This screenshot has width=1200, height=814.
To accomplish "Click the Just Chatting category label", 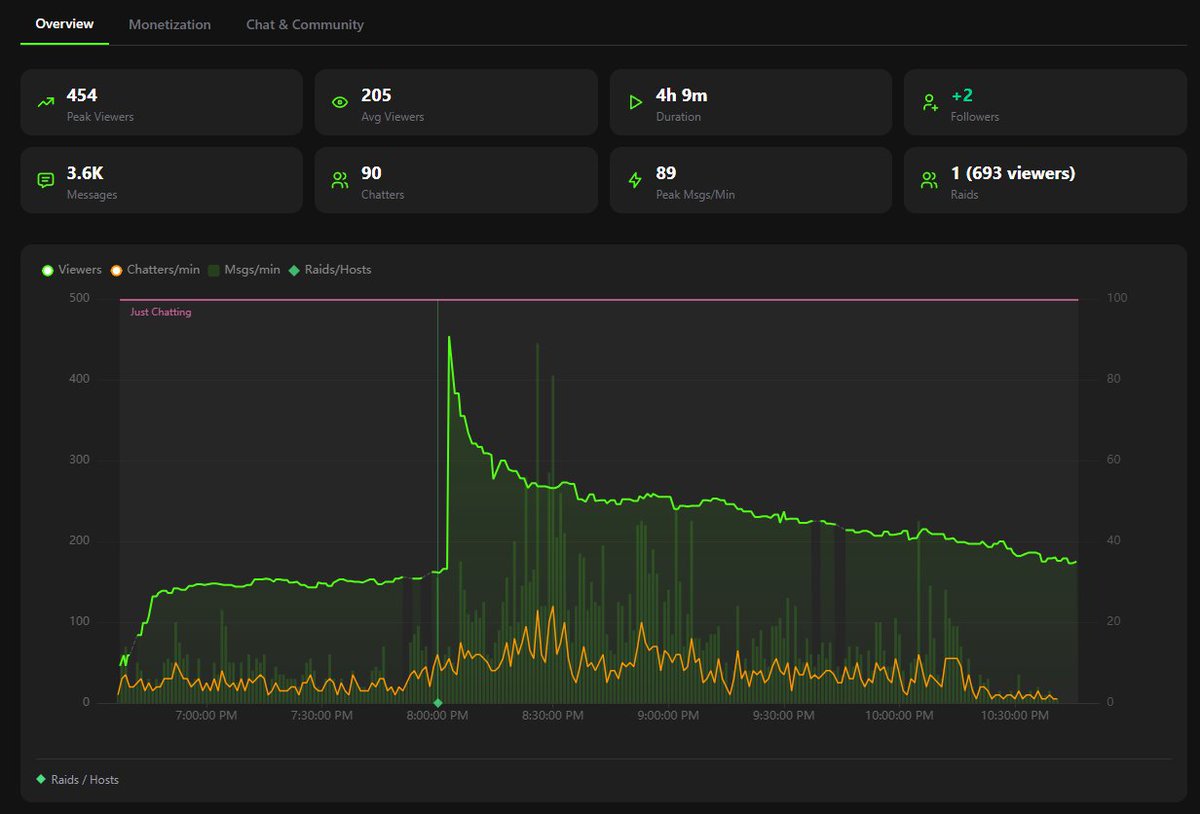I will point(161,312).
